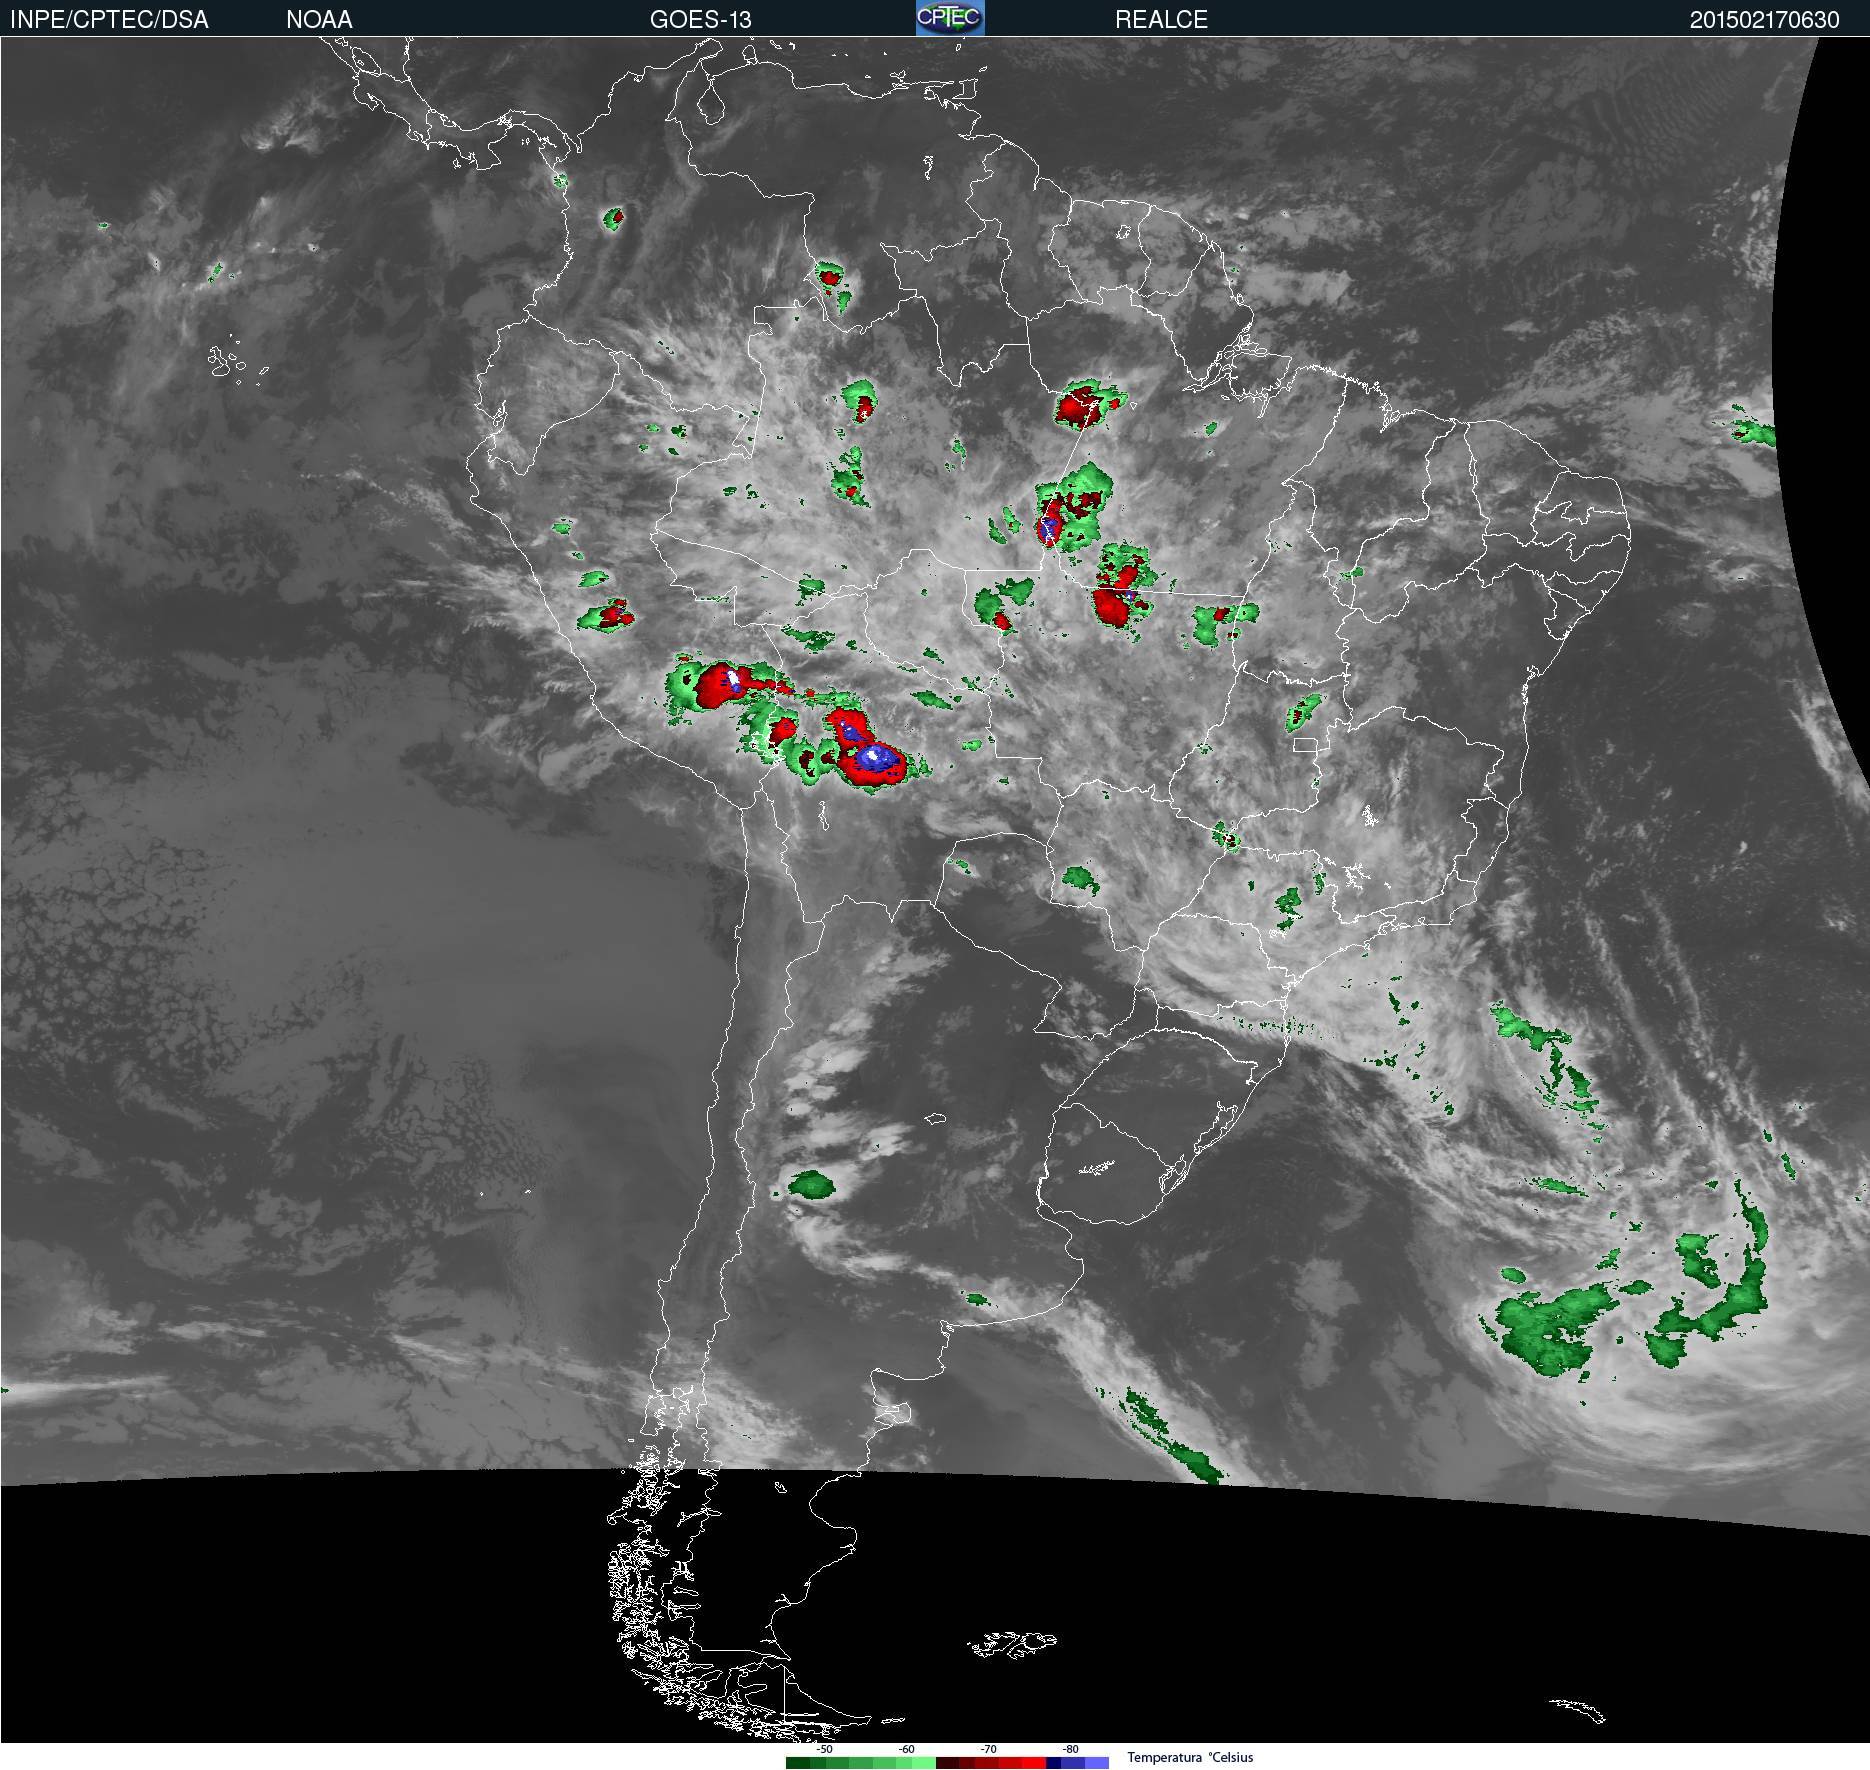Click the -60 value on the legend
This screenshot has width=1870, height=1770.
coord(906,1750)
